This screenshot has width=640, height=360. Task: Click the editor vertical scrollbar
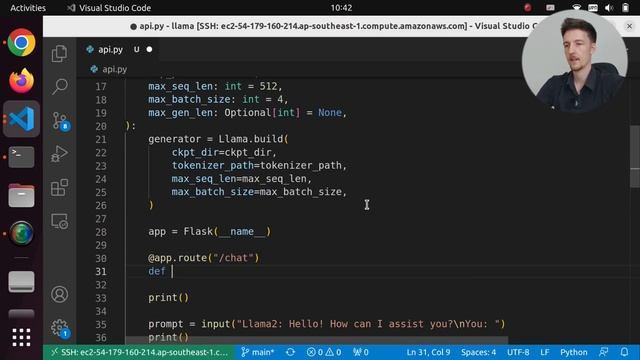(x=635, y=156)
